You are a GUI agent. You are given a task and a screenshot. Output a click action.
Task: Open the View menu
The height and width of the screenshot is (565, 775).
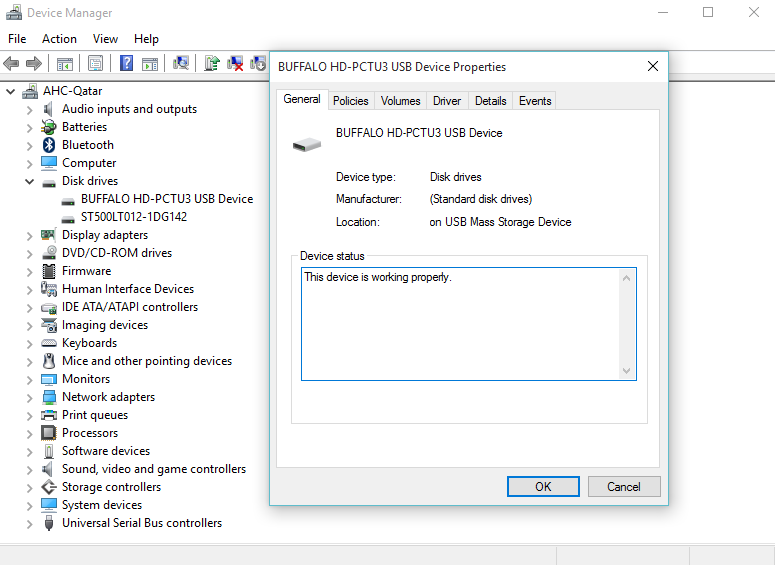(105, 39)
